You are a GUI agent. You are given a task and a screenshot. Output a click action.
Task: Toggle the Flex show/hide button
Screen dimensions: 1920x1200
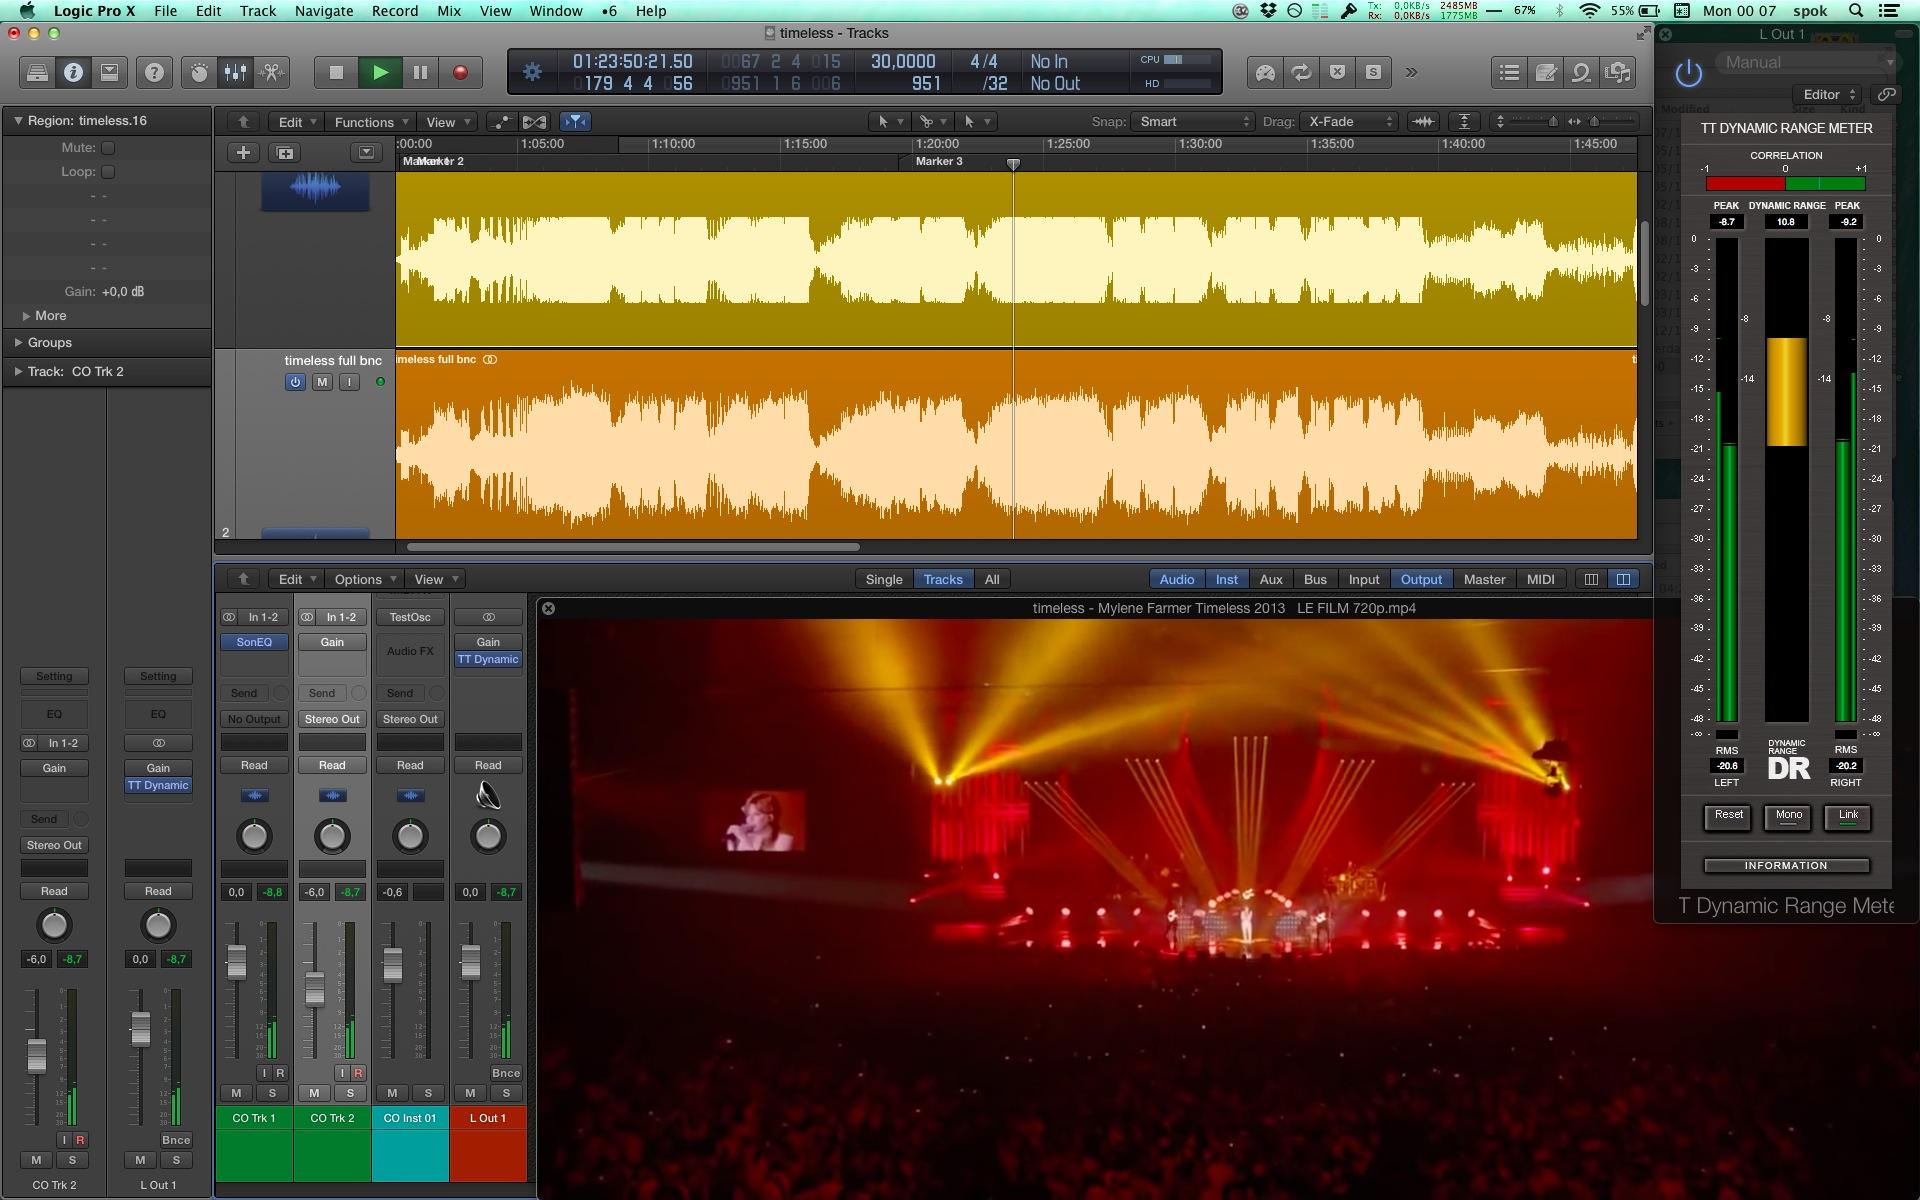click(x=535, y=121)
